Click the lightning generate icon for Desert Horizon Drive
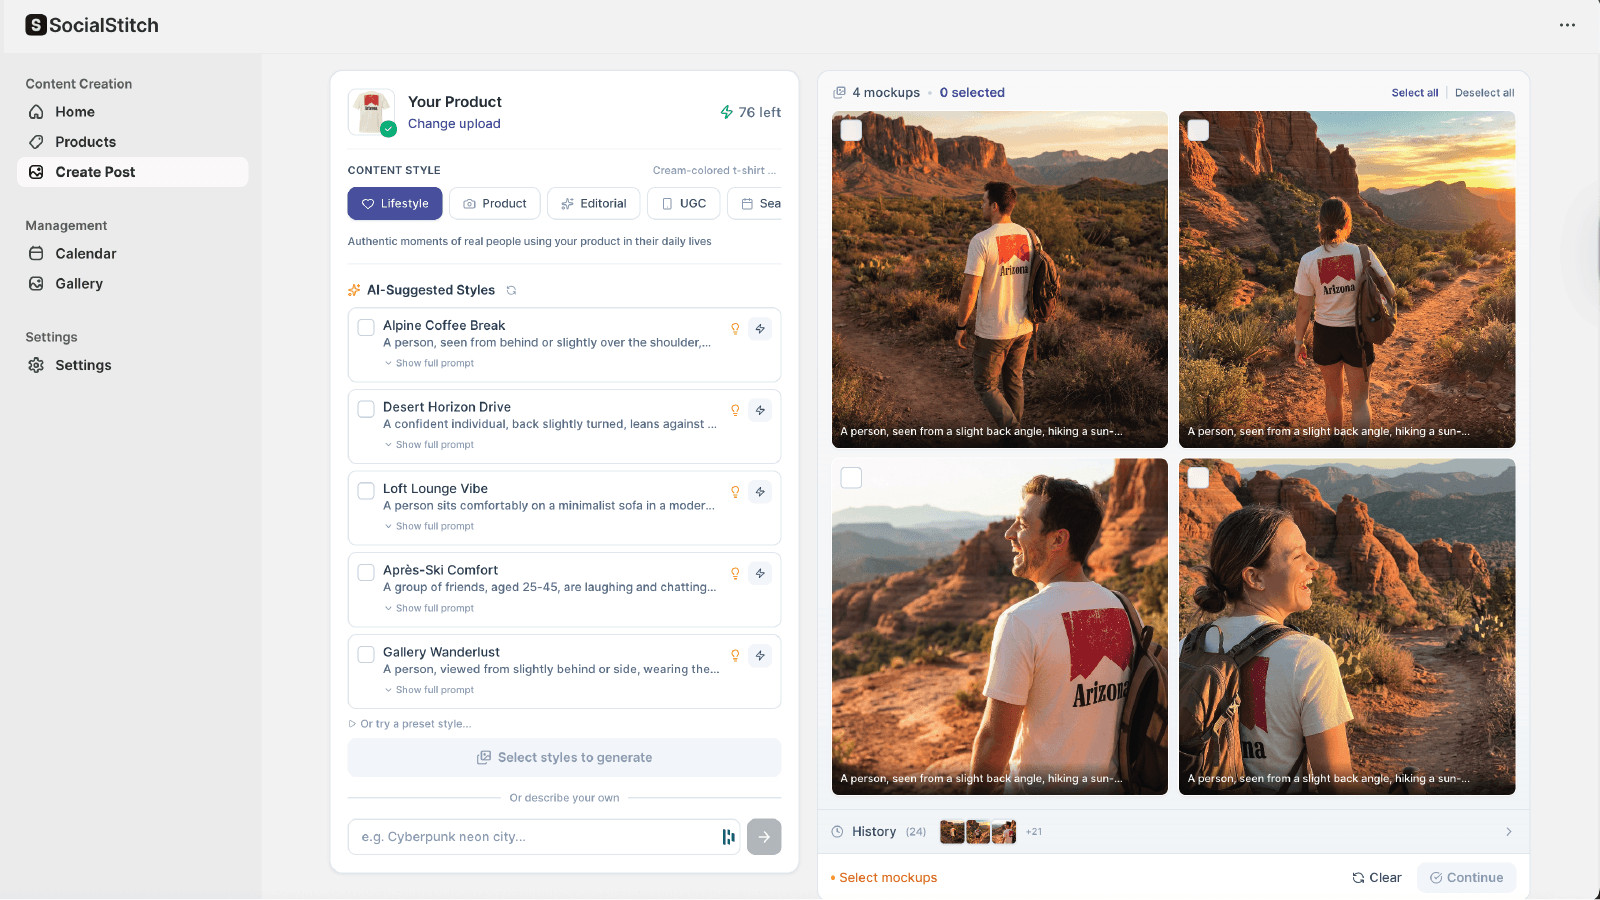Image resolution: width=1600 pixels, height=900 pixels. pyautogui.click(x=760, y=410)
